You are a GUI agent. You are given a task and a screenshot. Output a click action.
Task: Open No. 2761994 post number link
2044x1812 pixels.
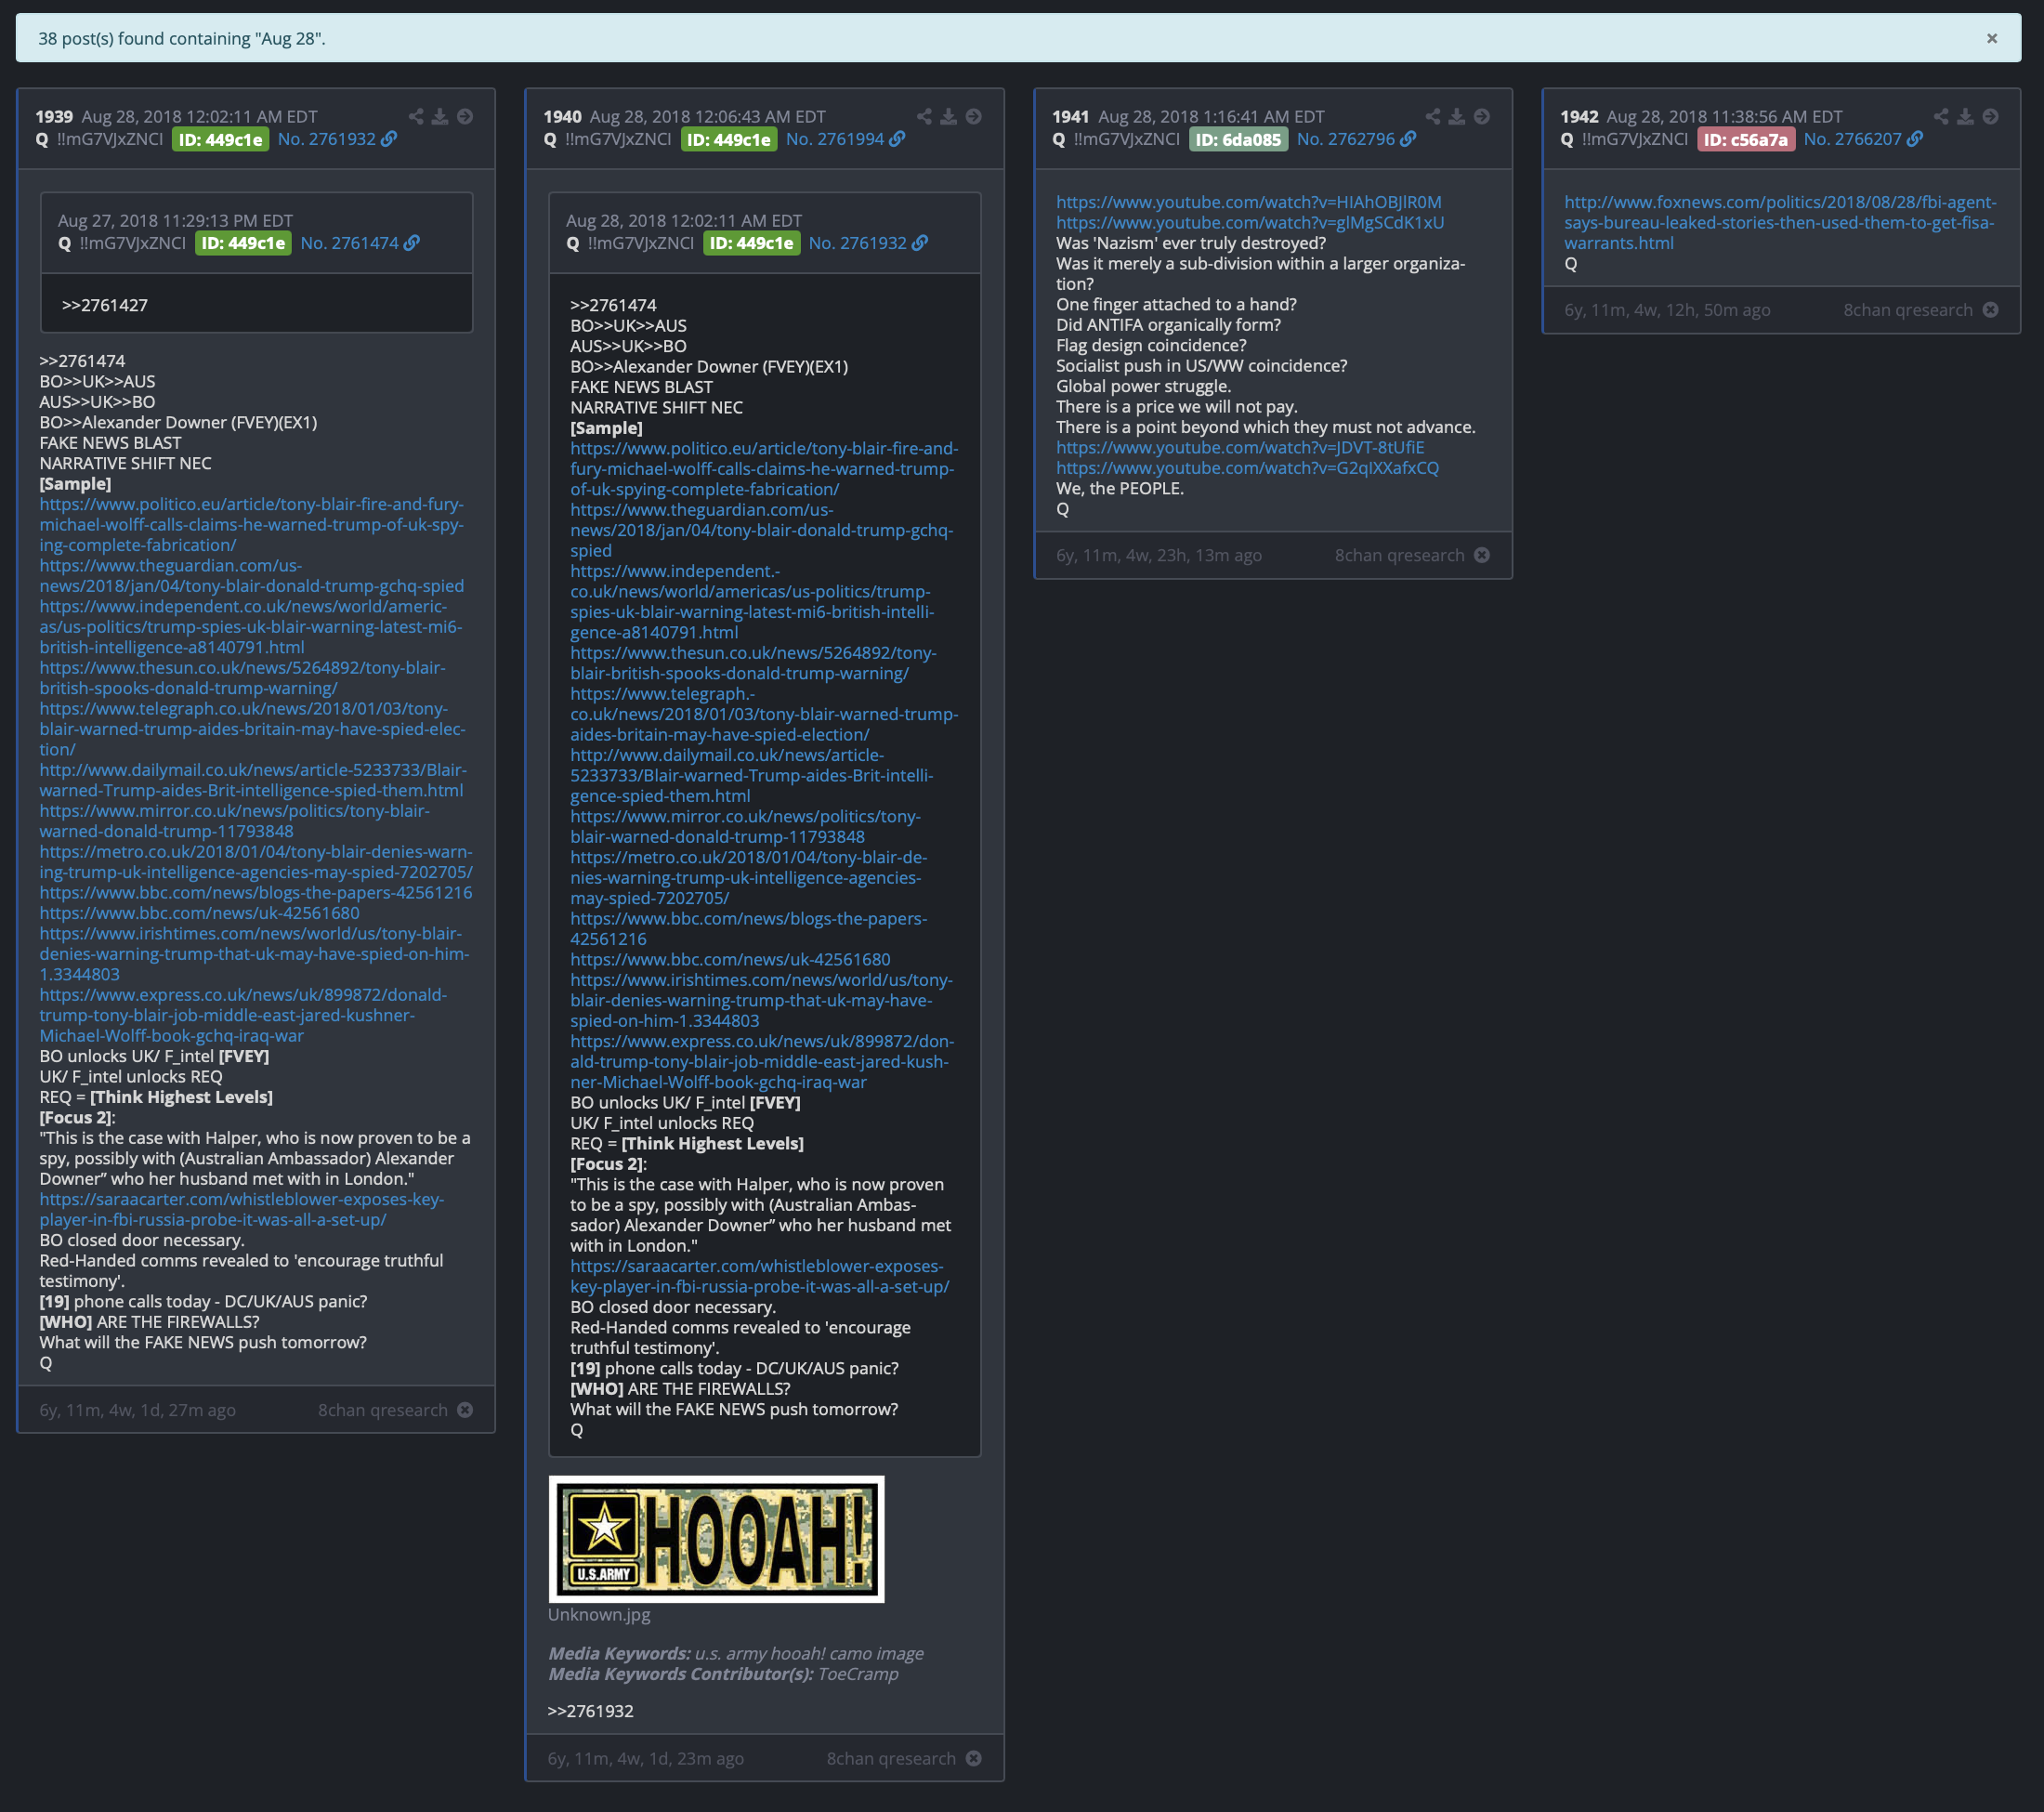coord(835,139)
